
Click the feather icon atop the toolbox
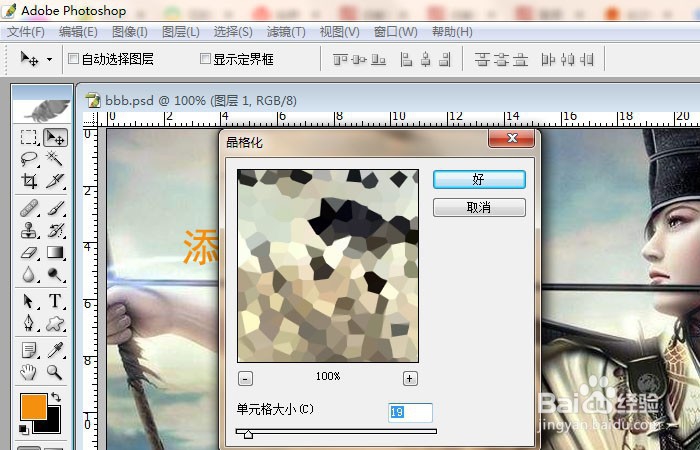click(x=48, y=111)
